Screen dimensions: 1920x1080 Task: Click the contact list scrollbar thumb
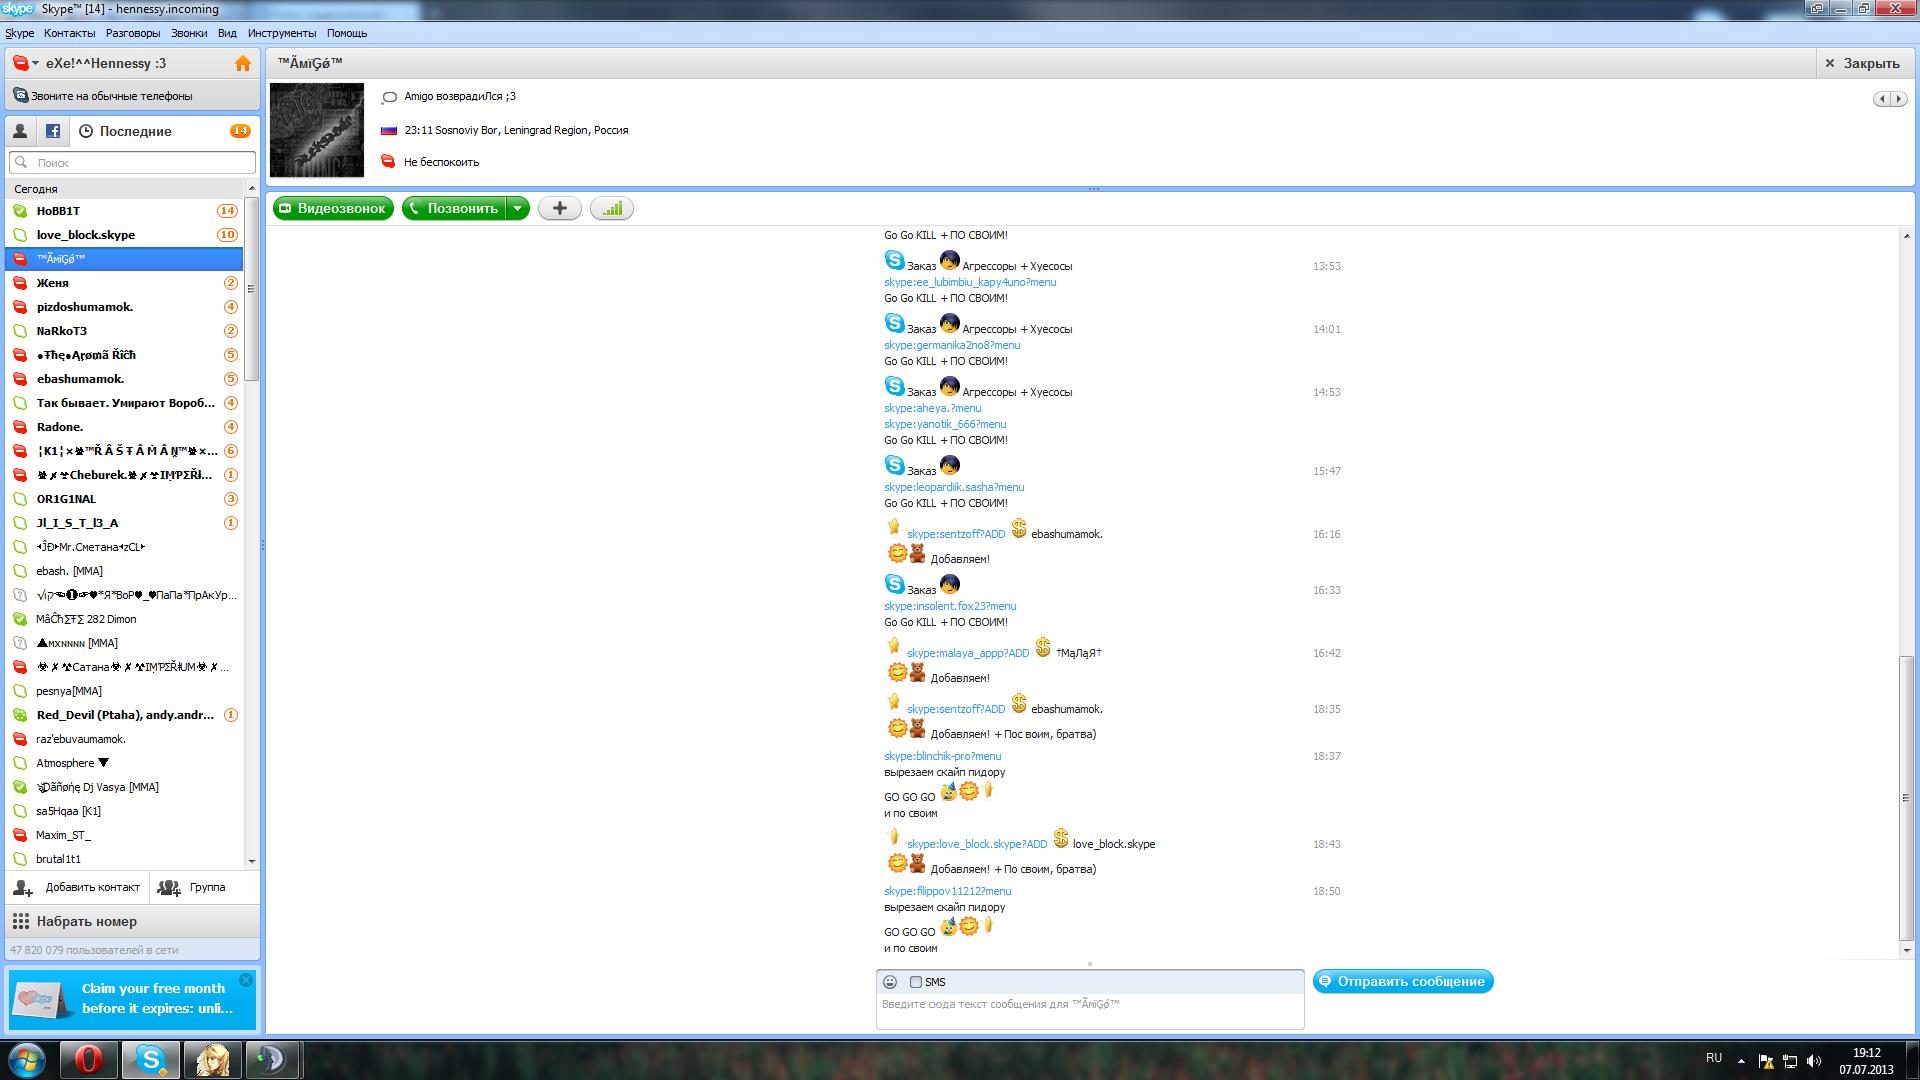(251, 289)
